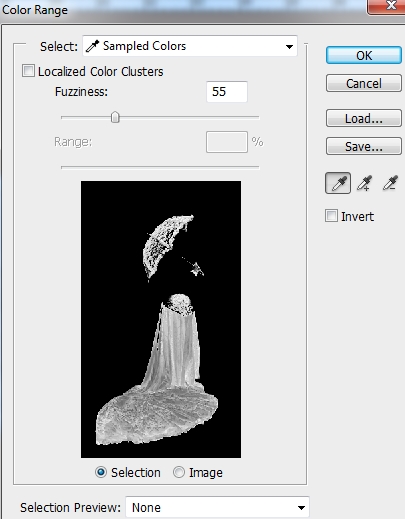Screen dimensions: 405x519
Task: Select the Add to Sample eyedropper
Action: 364,183
